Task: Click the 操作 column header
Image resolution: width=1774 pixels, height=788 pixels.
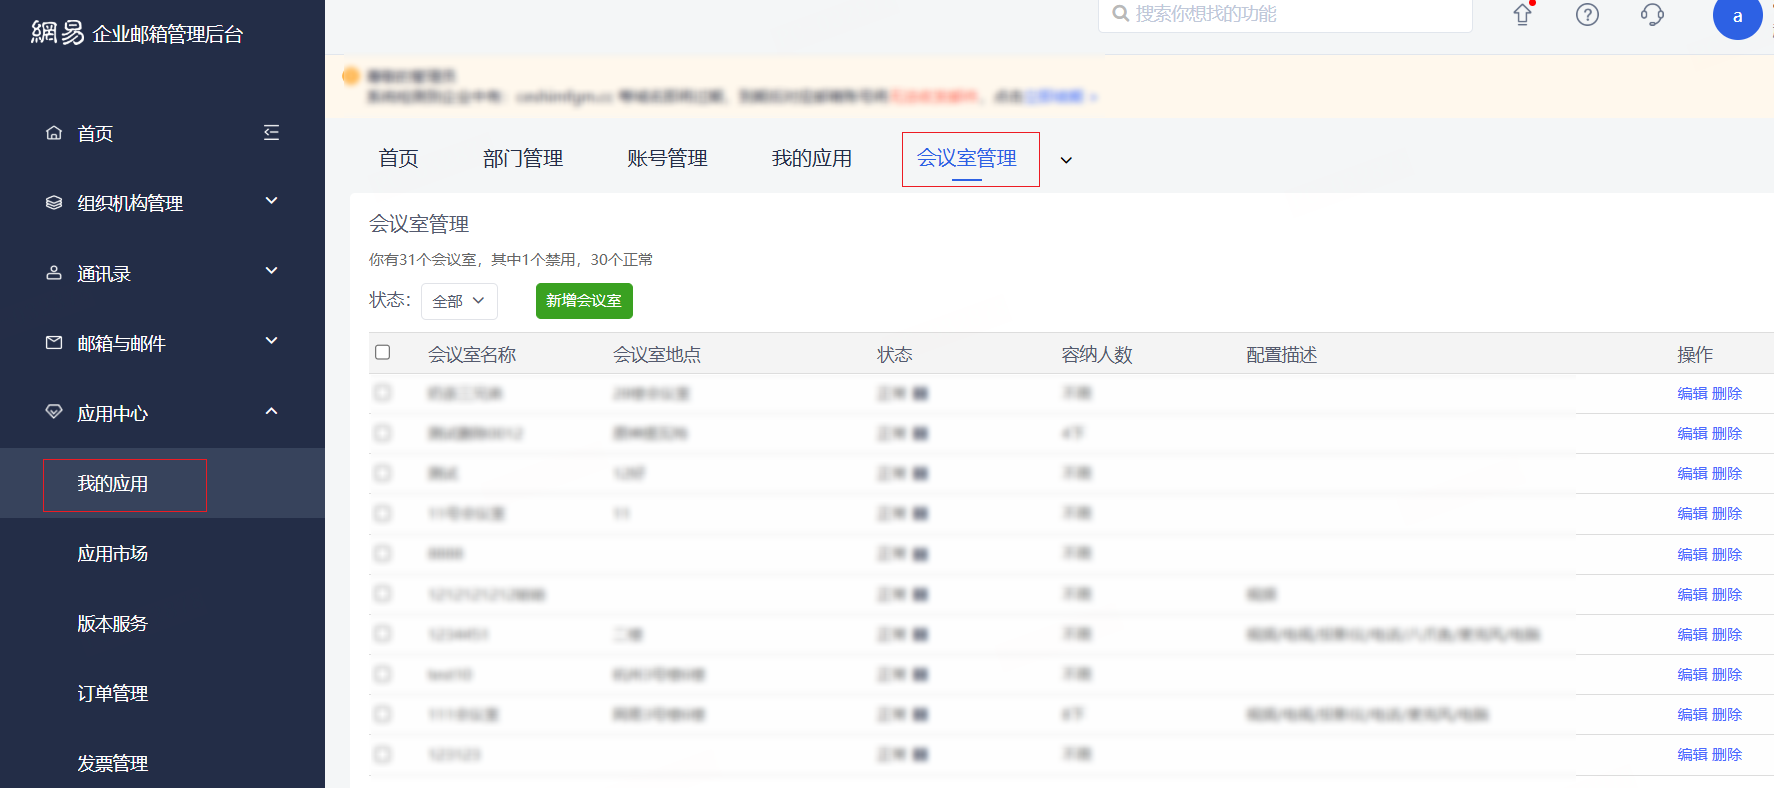Action: 1695,354
